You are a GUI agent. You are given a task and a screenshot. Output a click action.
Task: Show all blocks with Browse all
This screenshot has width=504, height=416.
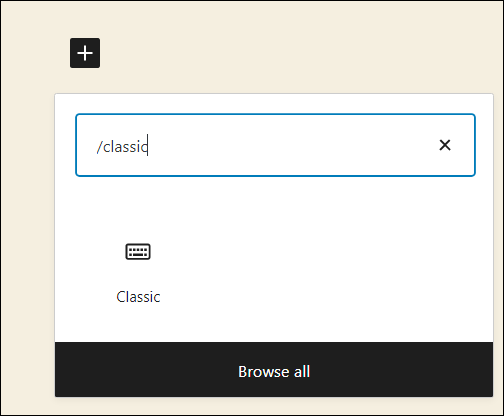[x=274, y=369]
